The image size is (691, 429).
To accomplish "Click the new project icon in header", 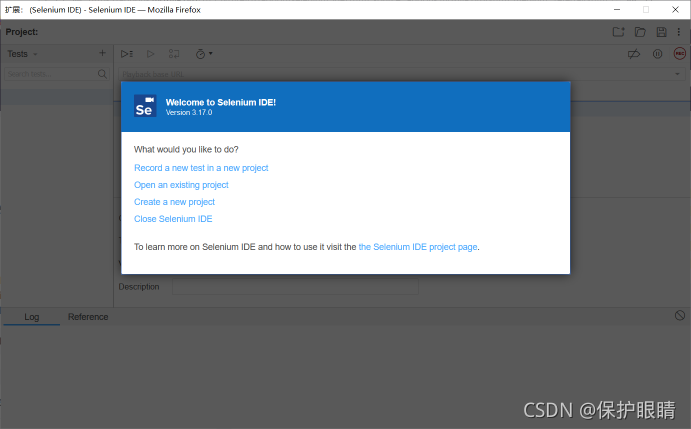I will coord(619,32).
